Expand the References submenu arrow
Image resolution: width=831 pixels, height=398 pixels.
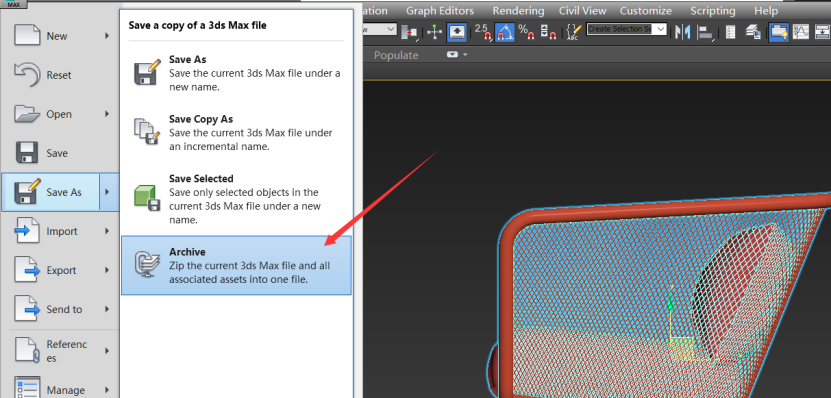(107, 351)
